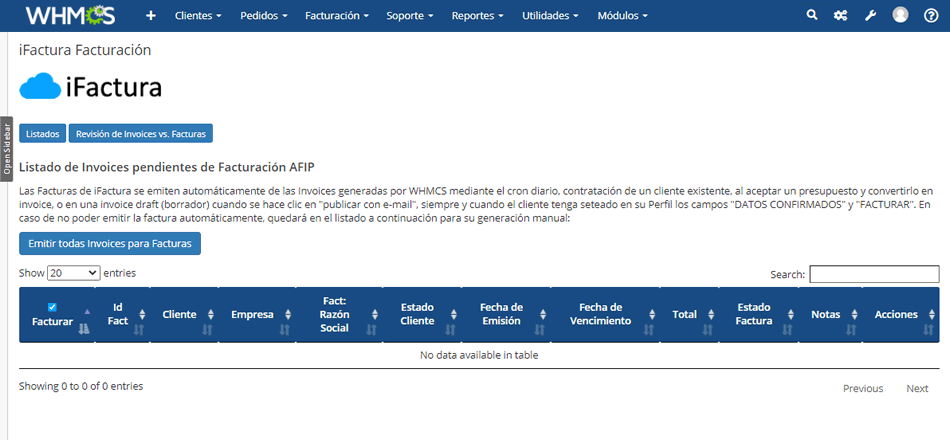Go to Next page
The width and height of the screenshot is (950, 440).
click(917, 388)
